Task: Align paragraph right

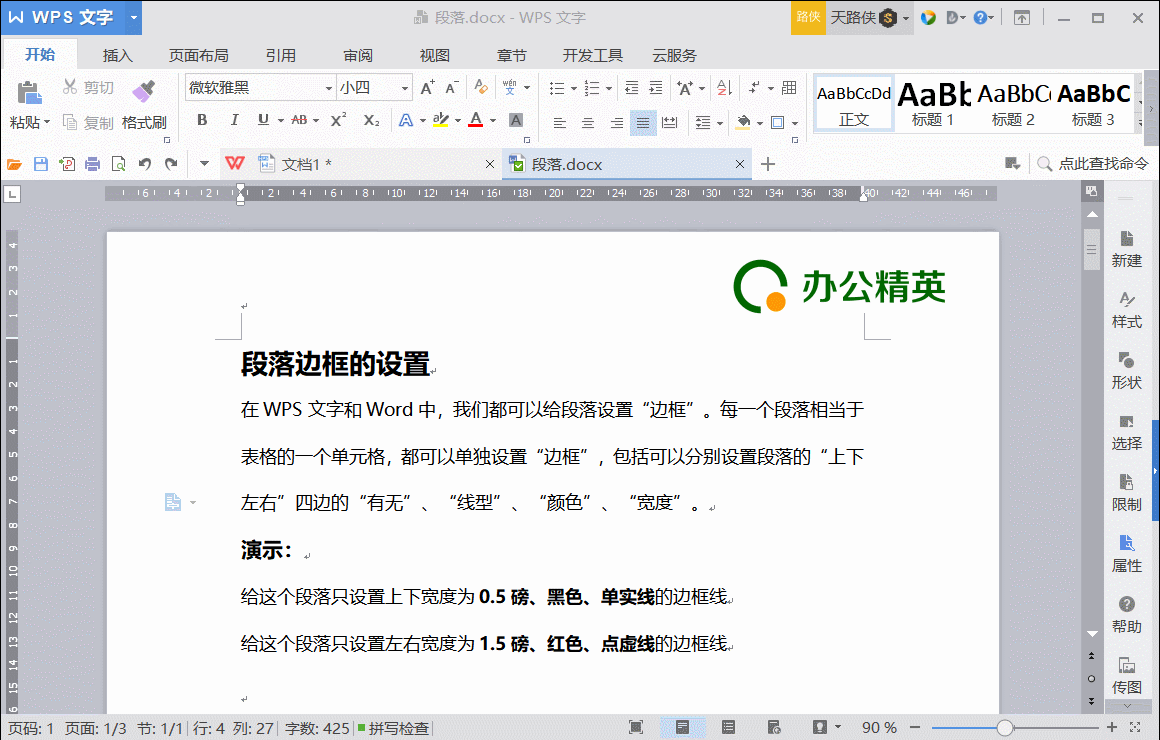Action: pyautogui.click(x=616, y=123)
